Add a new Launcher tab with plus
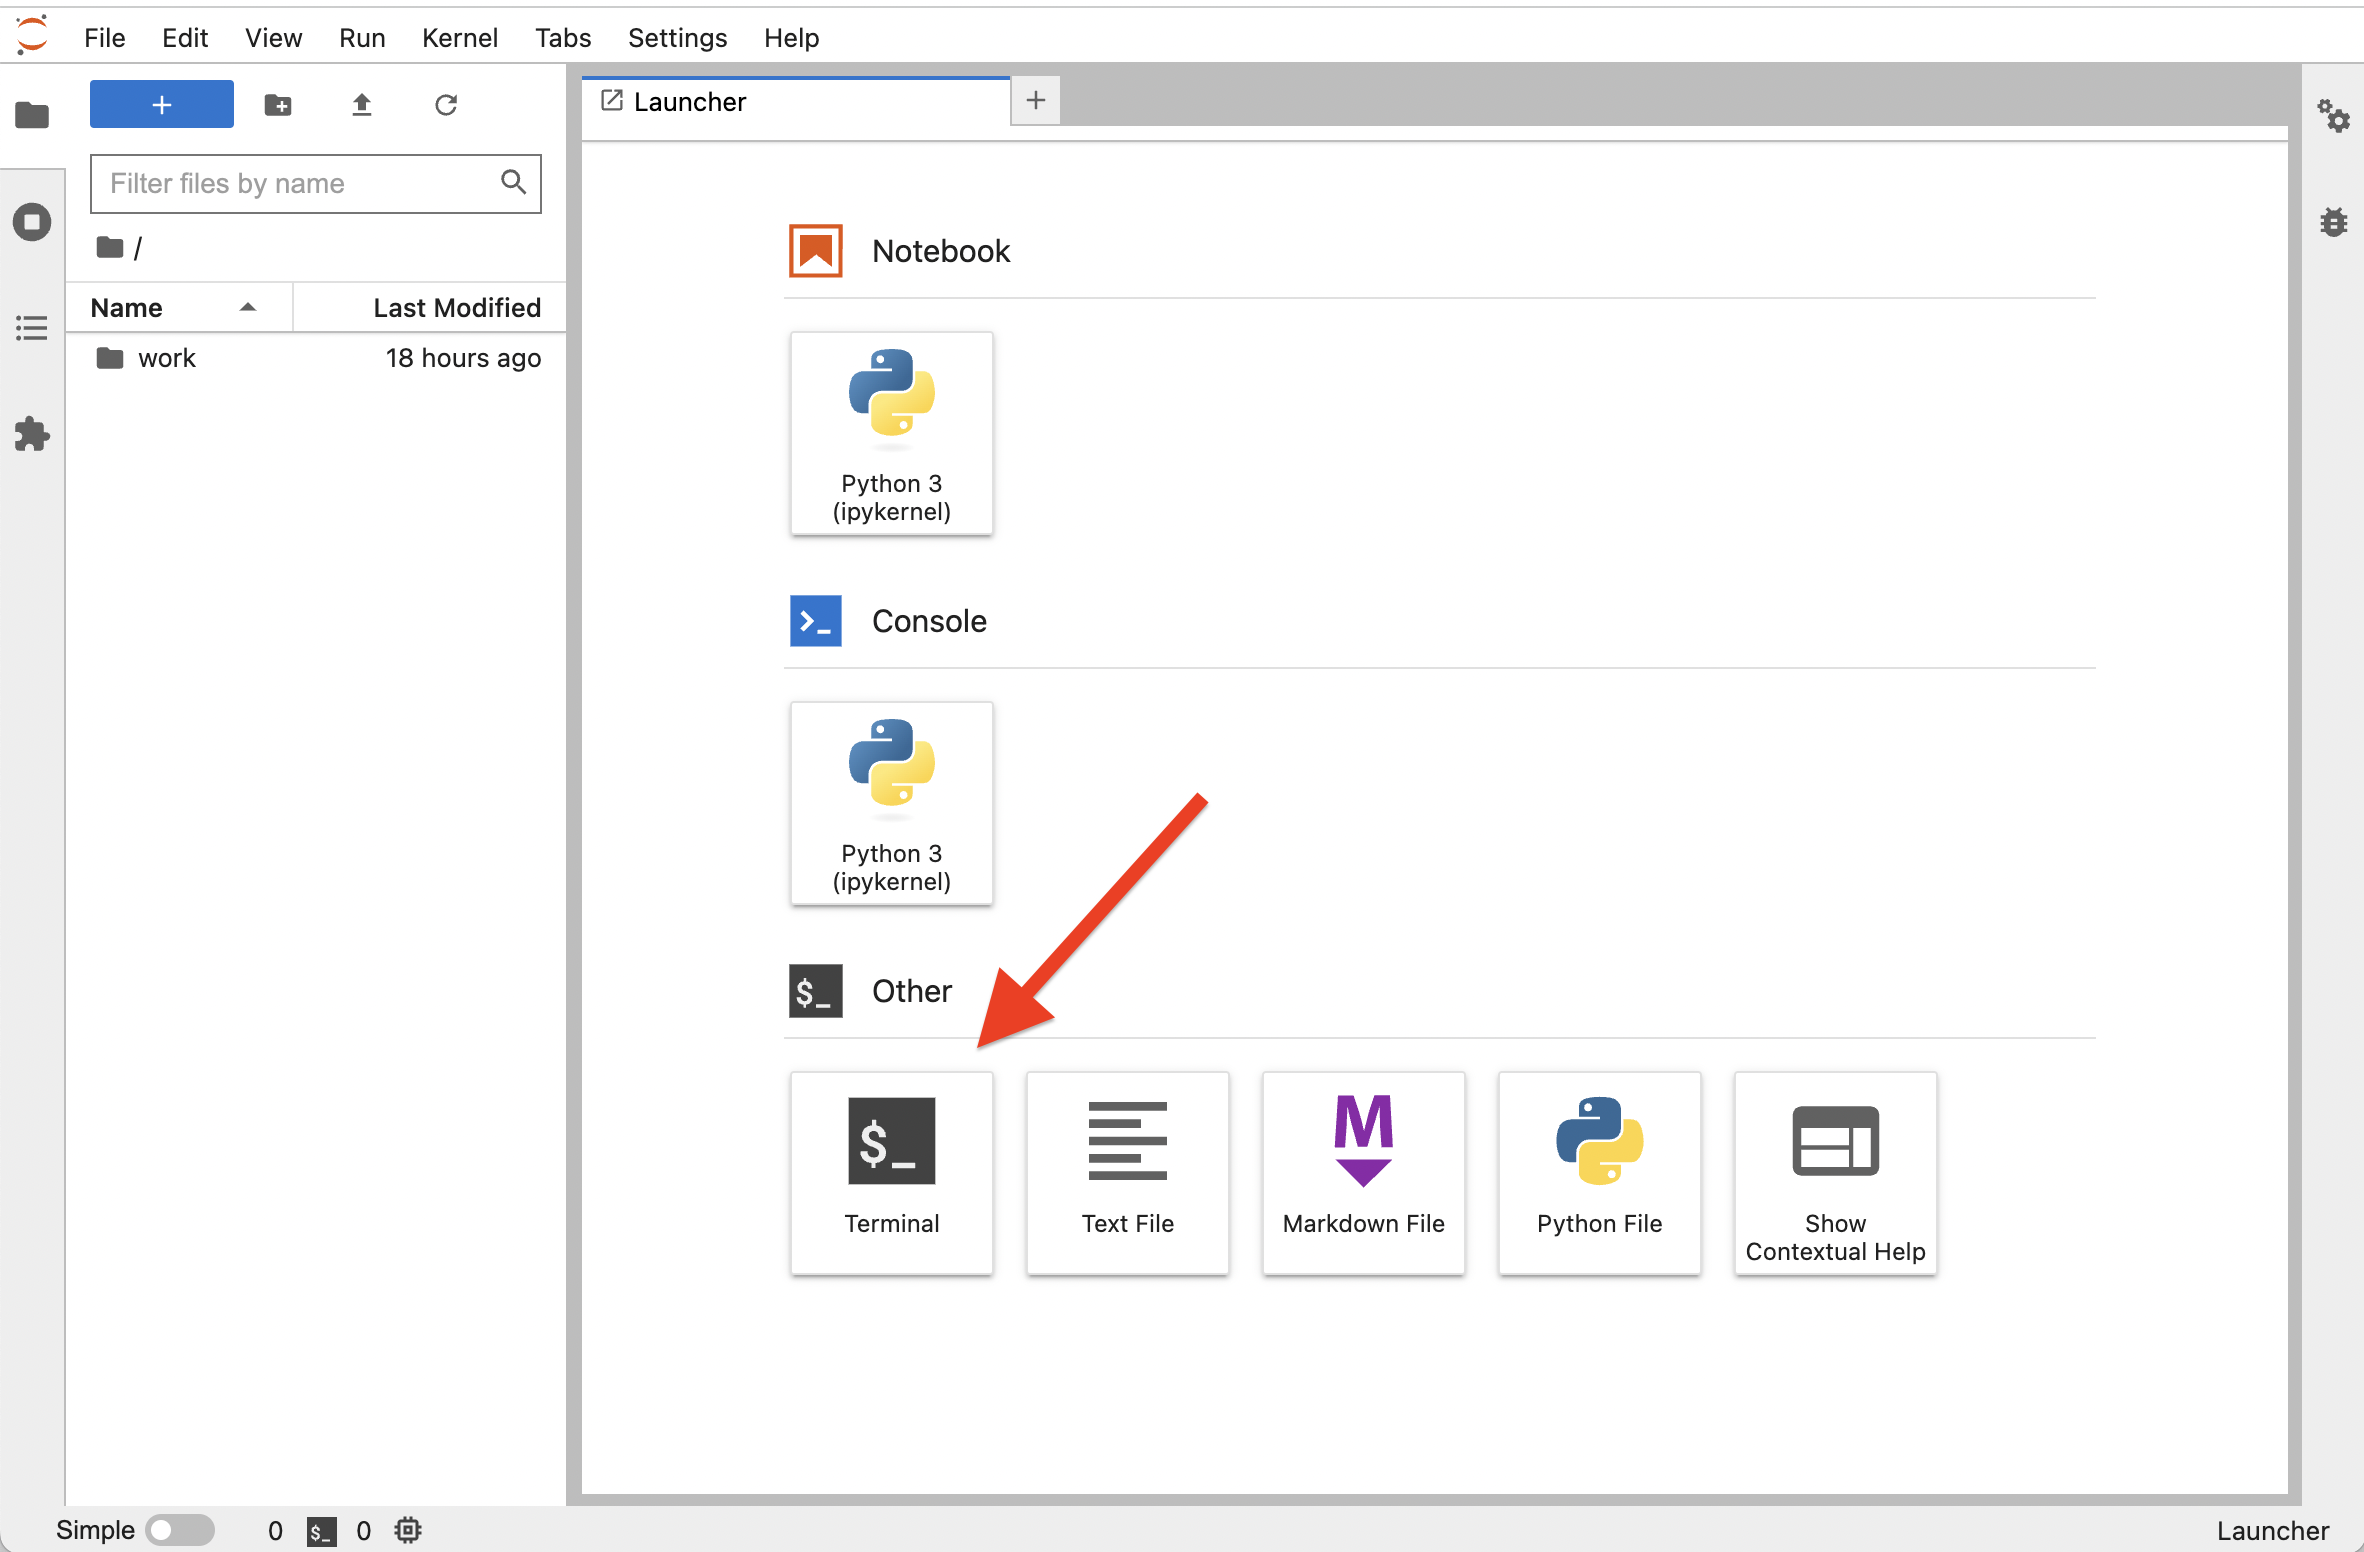The image size is (2364, 1552). click(1036, 100)
